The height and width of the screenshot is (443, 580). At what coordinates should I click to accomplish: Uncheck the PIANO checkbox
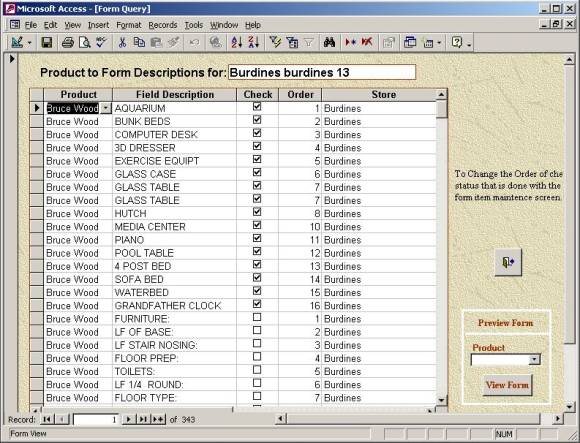(257, 238)
